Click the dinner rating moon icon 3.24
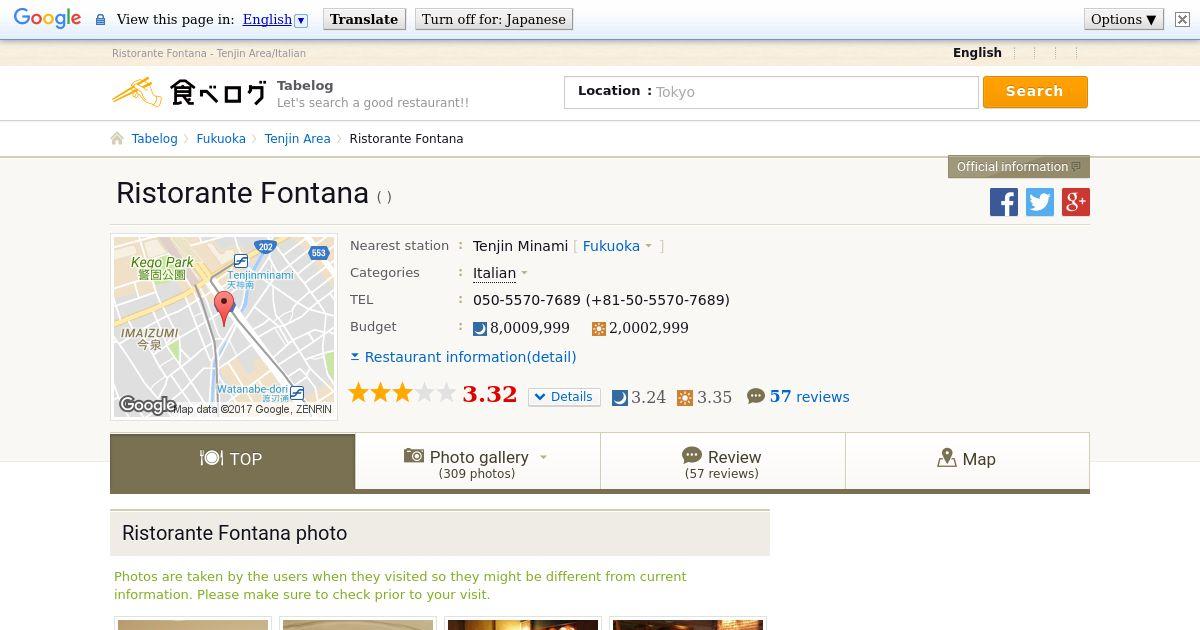Image resolution: width=1200 pixels, height=630 pixels. click(x=620, y=397)
